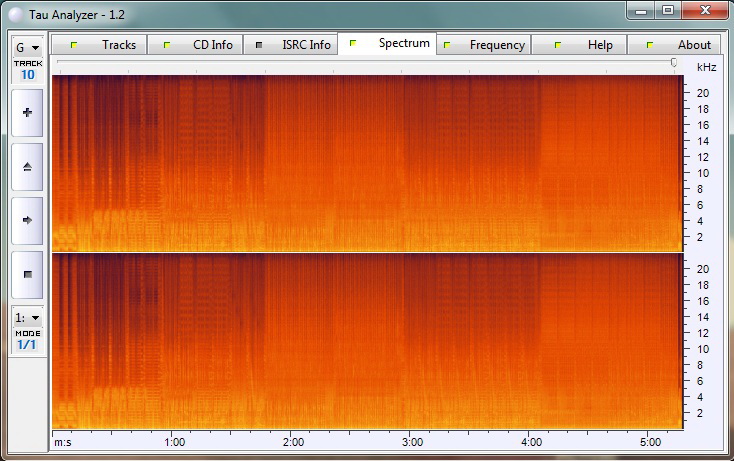Click the Tau Analyzer title bar icon
The width and height of the screenshot is (734, 461).
tap(14, 12)
